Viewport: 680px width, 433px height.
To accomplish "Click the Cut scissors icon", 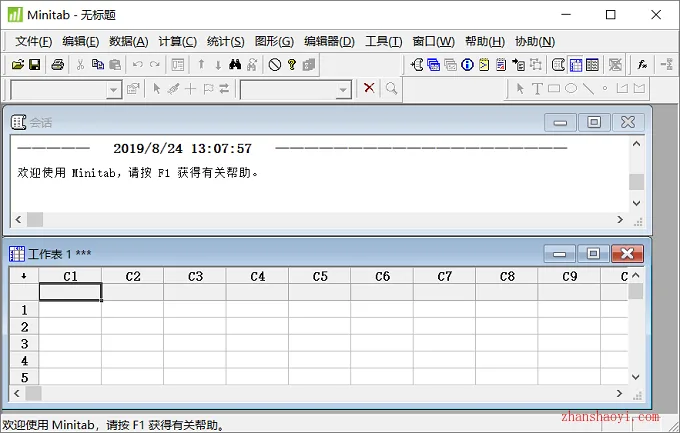I will coord(80,65).
